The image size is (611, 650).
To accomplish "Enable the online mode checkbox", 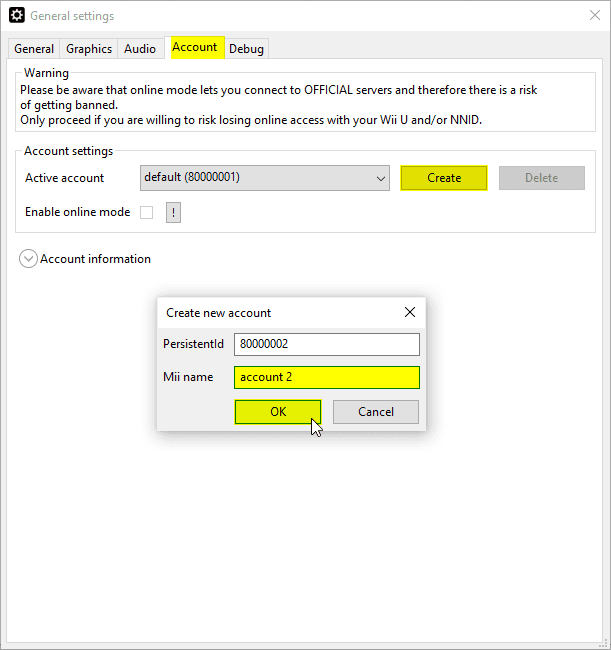I will (147, 212).
